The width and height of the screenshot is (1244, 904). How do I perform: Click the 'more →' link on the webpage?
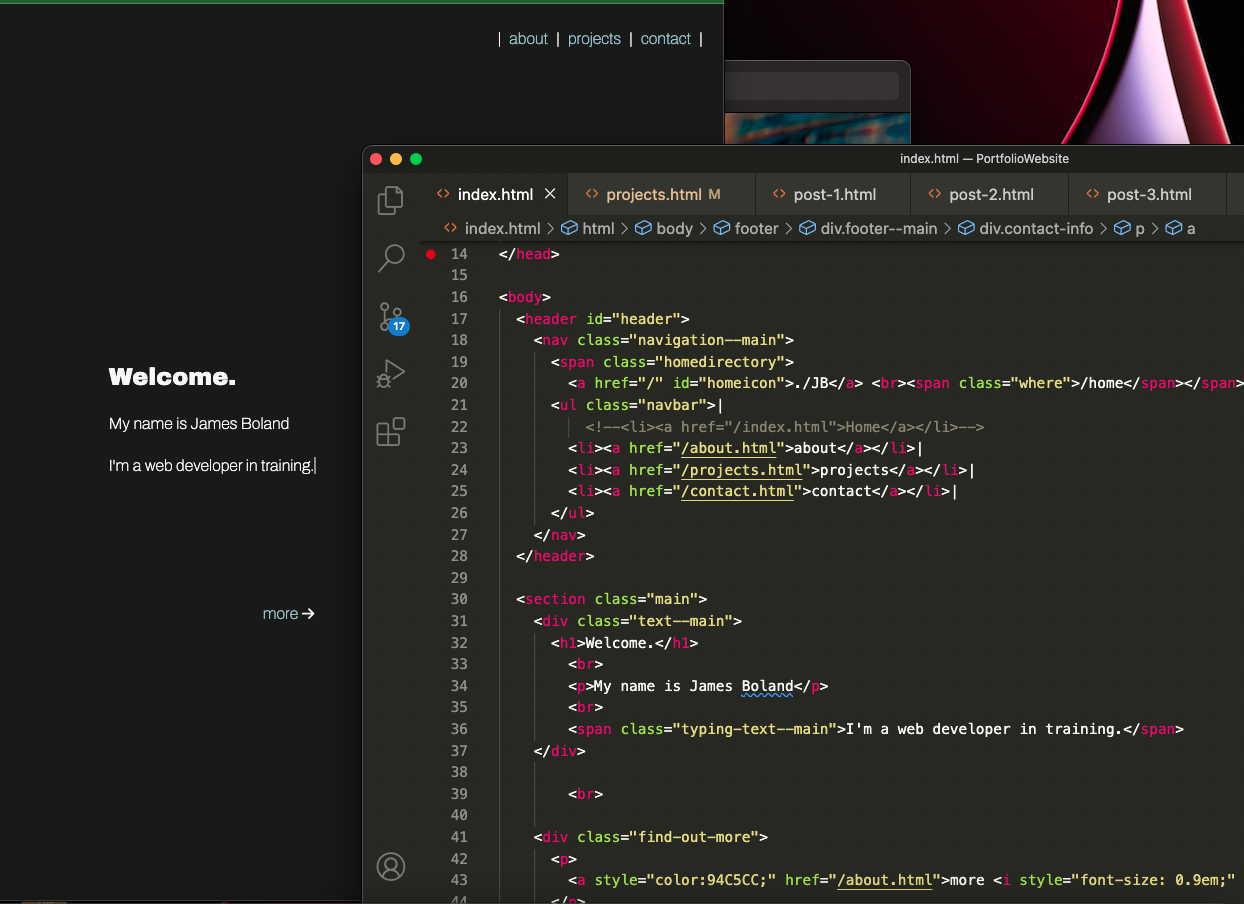[x=288, y=613]
